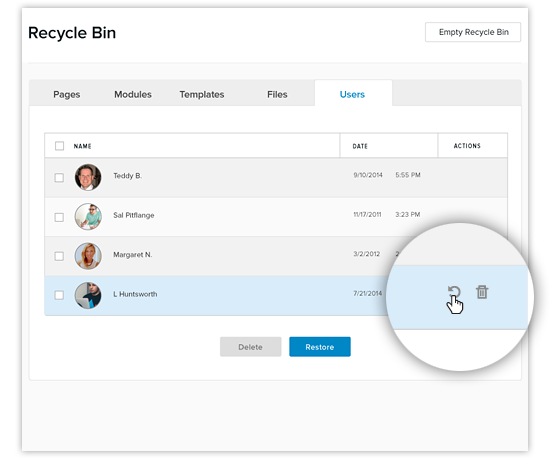Tick the select-all checkbox beside NAME
Viewport: 550px width, 460px height.
[59, 146]
